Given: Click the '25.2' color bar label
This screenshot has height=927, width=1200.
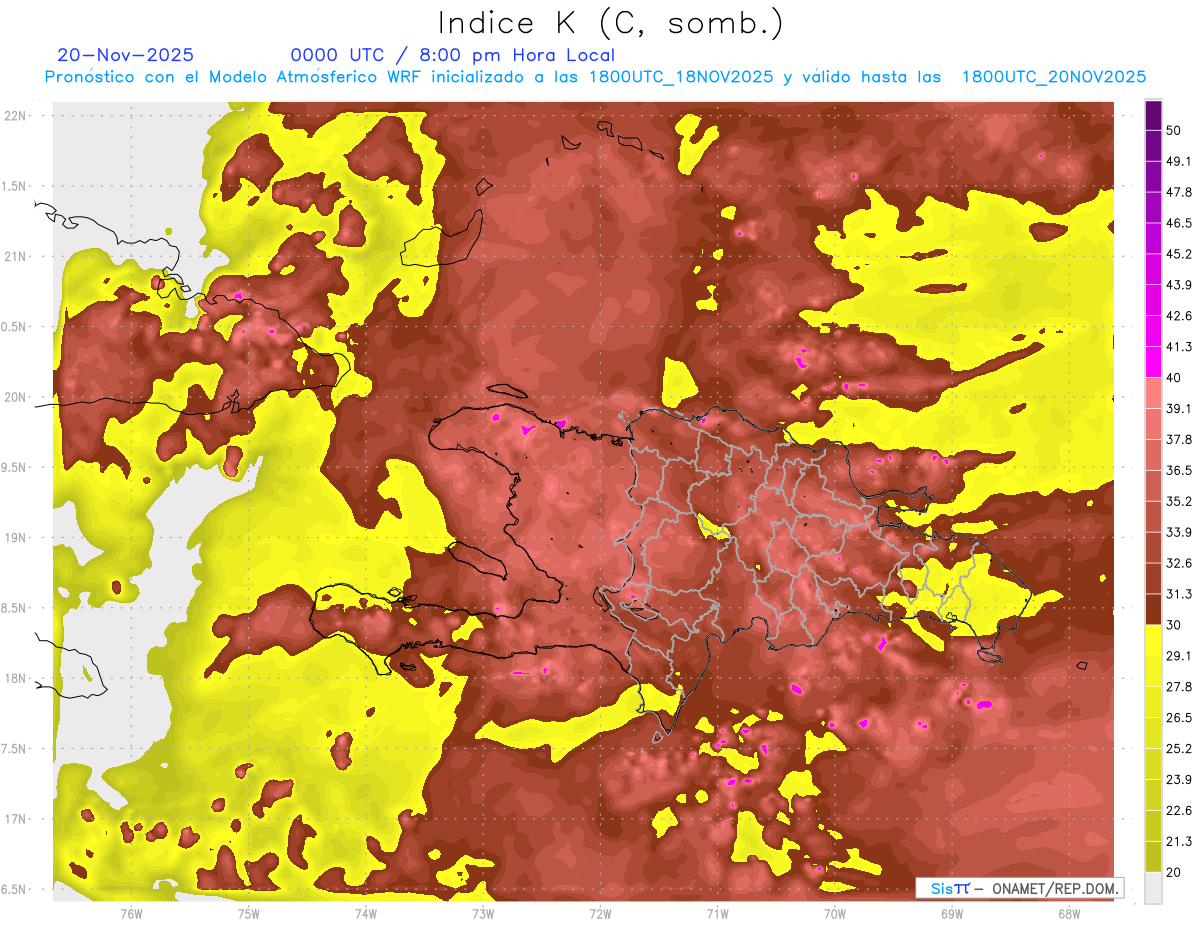Looking at the screenshot, I should [x=1179, y=749].
